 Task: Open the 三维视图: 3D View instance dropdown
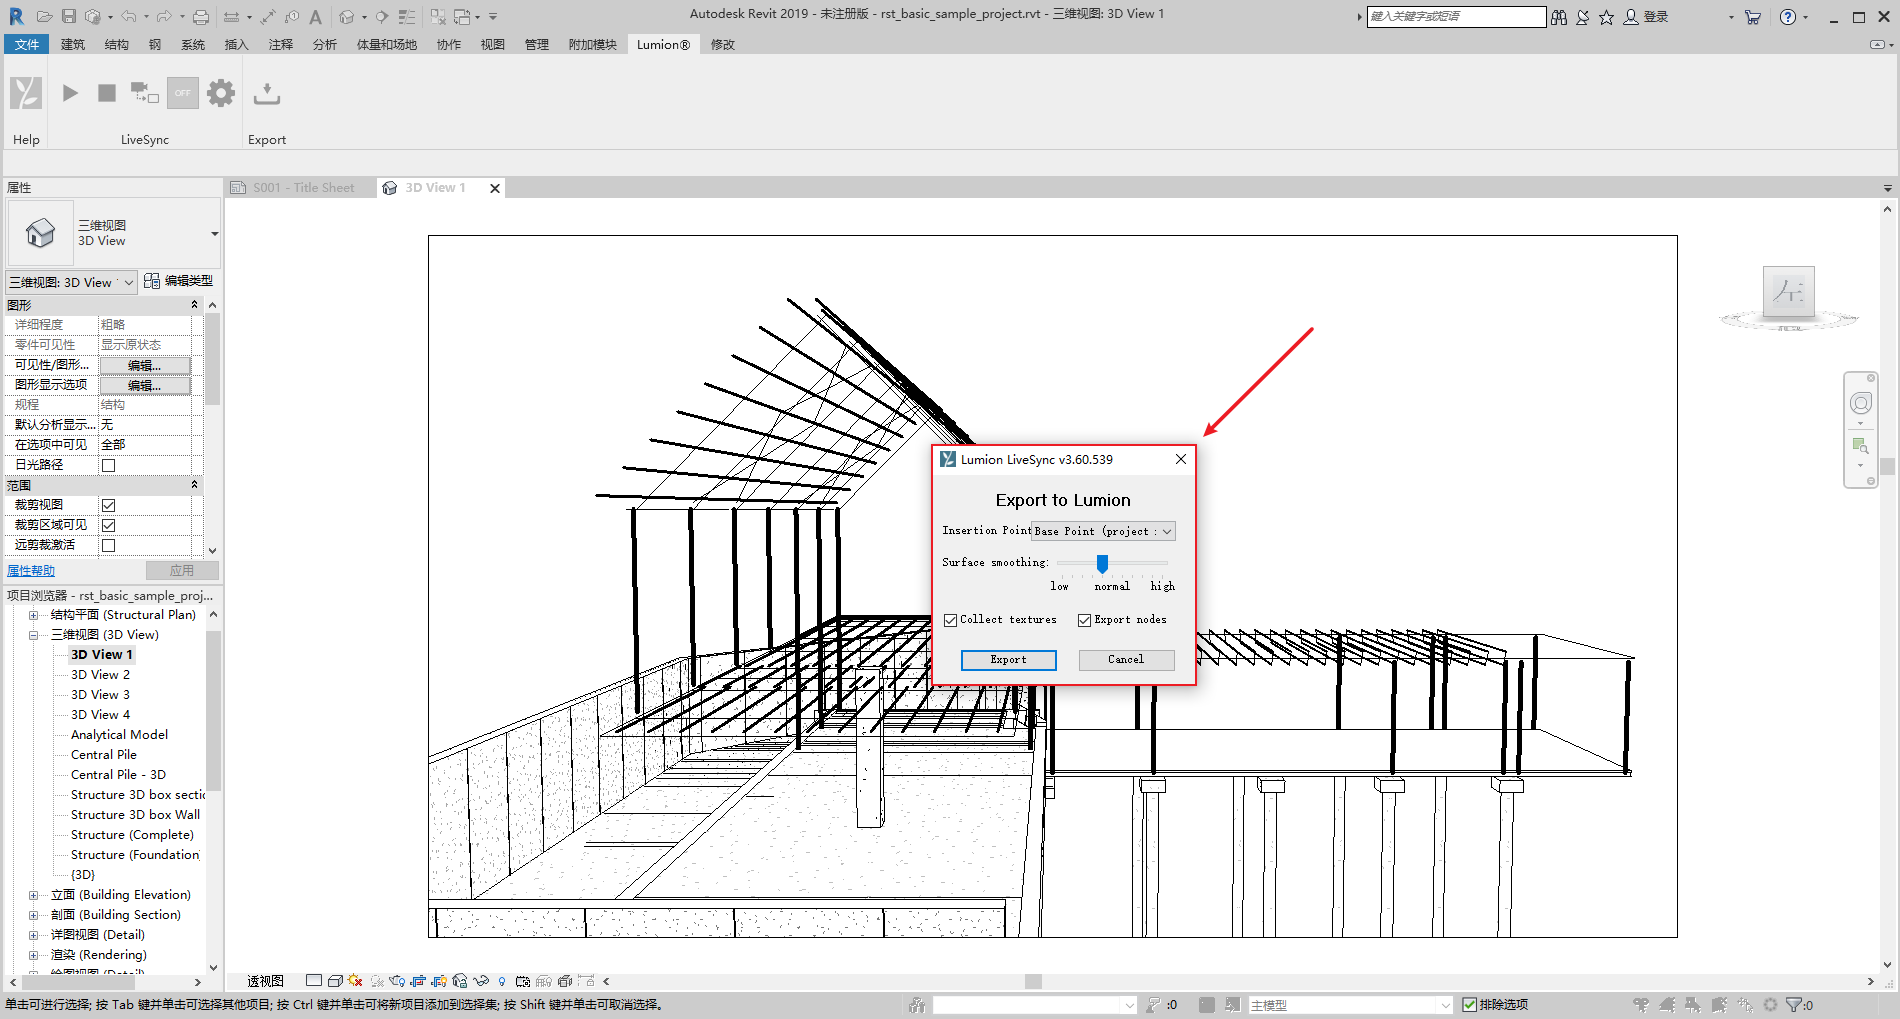(72, 282)
